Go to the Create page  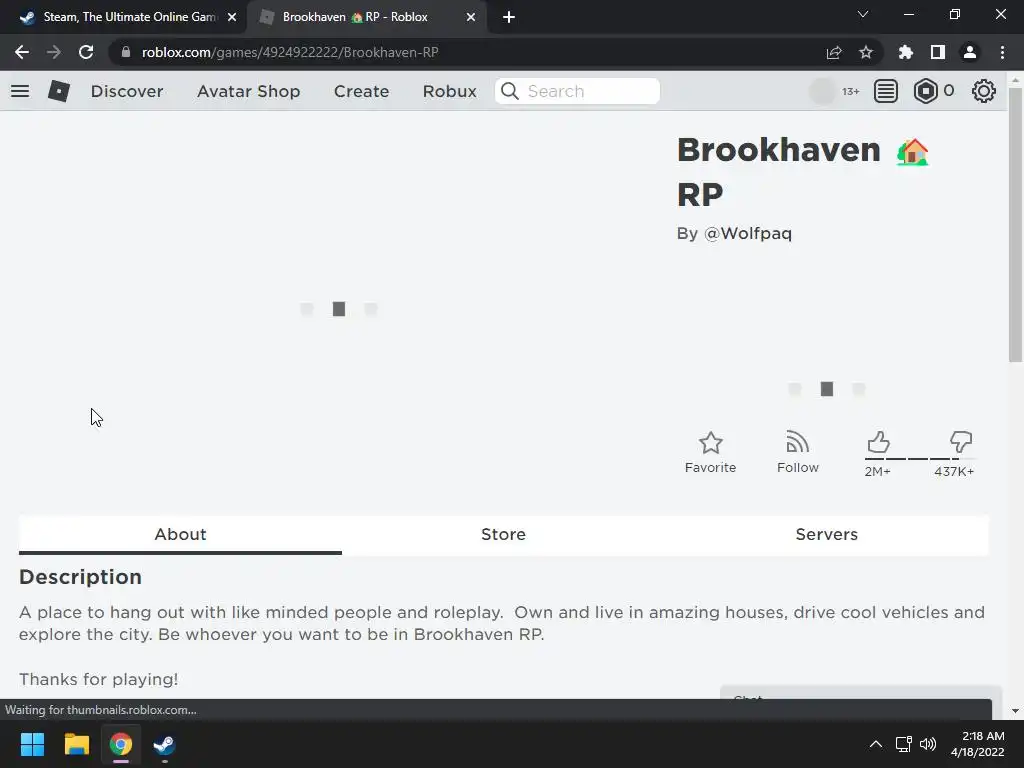pyautogui.click(x=361, y=91)
